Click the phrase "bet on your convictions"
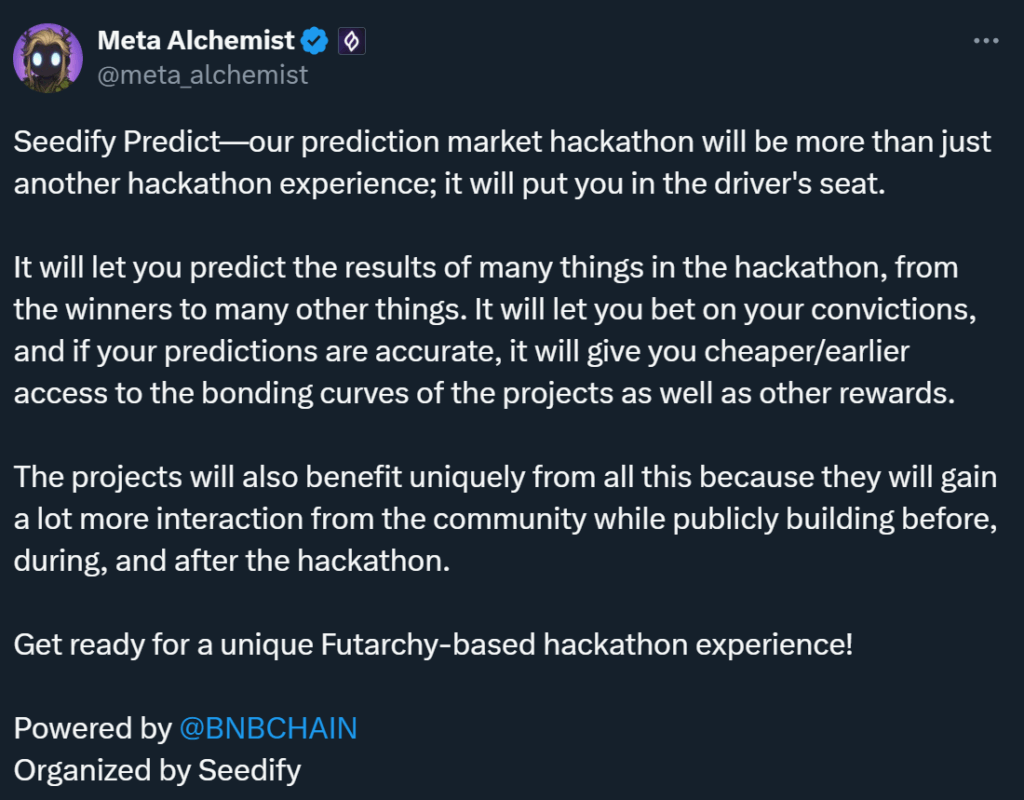The width and height of the screenshot is (1024, 800). [x=811, y=309]
